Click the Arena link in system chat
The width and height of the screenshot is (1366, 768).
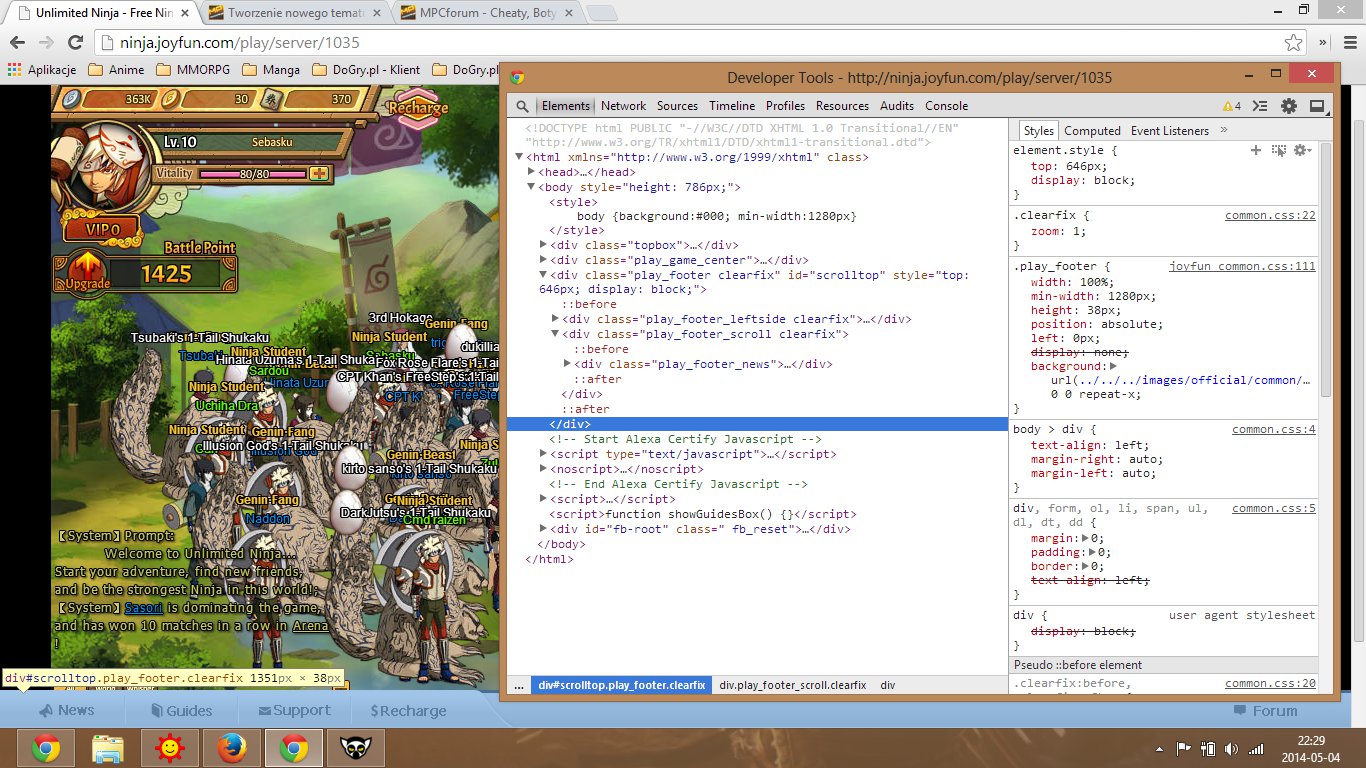tap(310, 625)
